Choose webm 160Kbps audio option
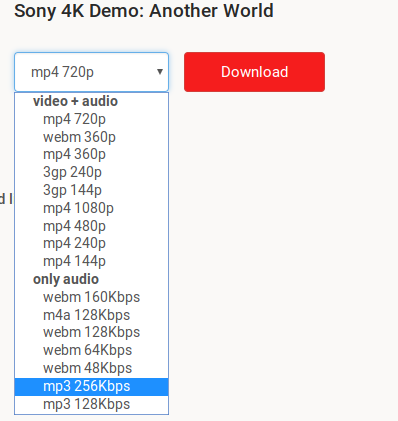398x421 pixels. click(91, 297)
